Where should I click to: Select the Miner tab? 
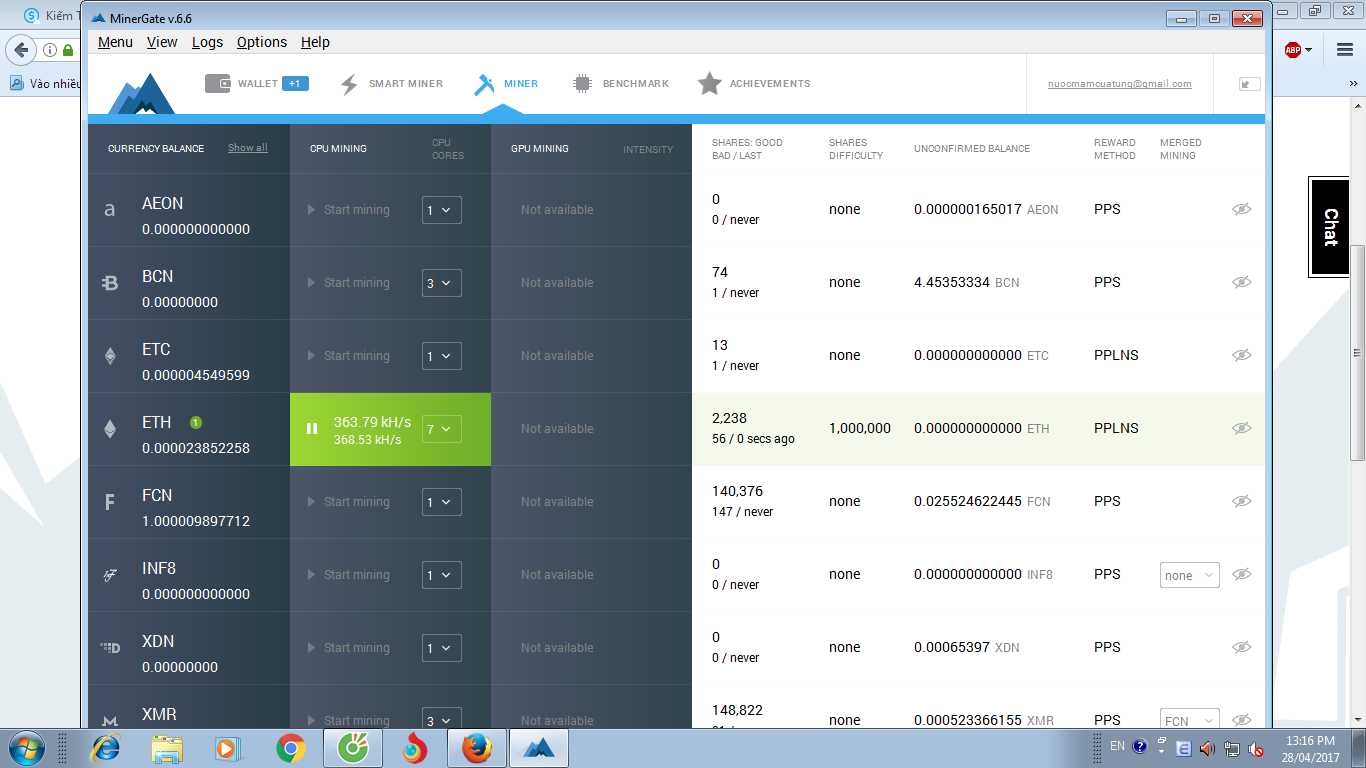pyautogui.click(x=506, y=84)
